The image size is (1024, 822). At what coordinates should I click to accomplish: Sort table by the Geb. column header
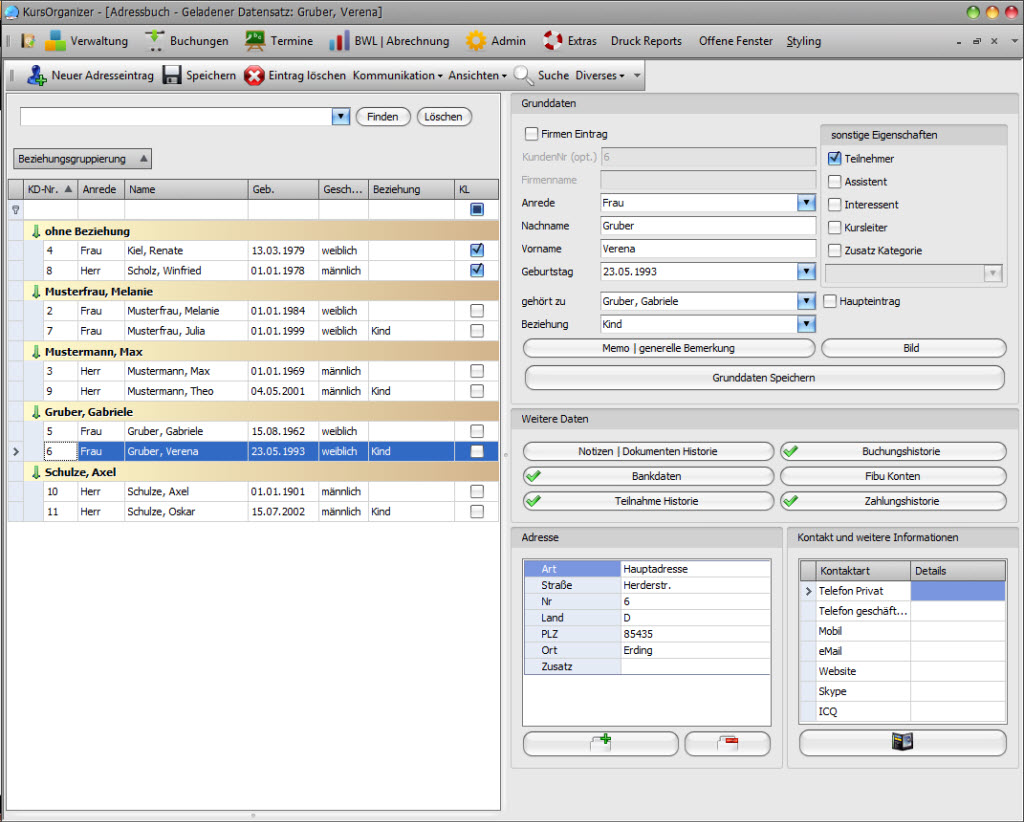pyautogui.click(x=283, y=189)
